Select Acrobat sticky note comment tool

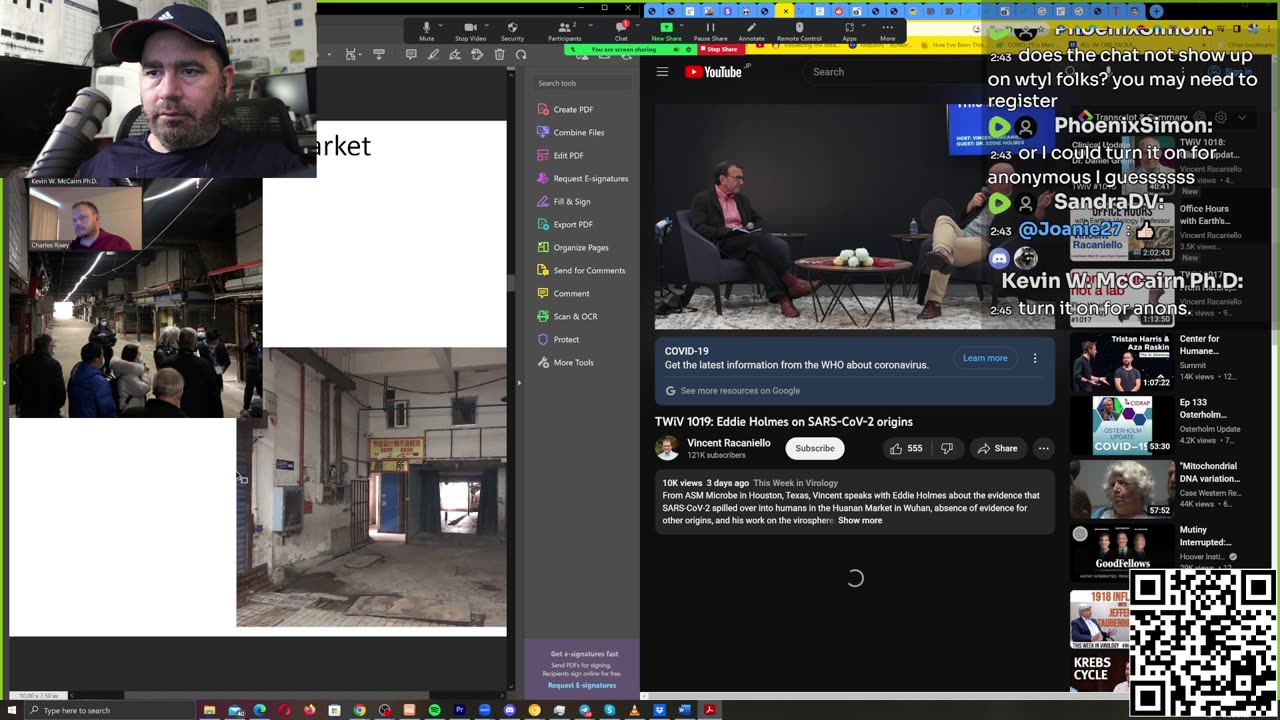(411, 54)
